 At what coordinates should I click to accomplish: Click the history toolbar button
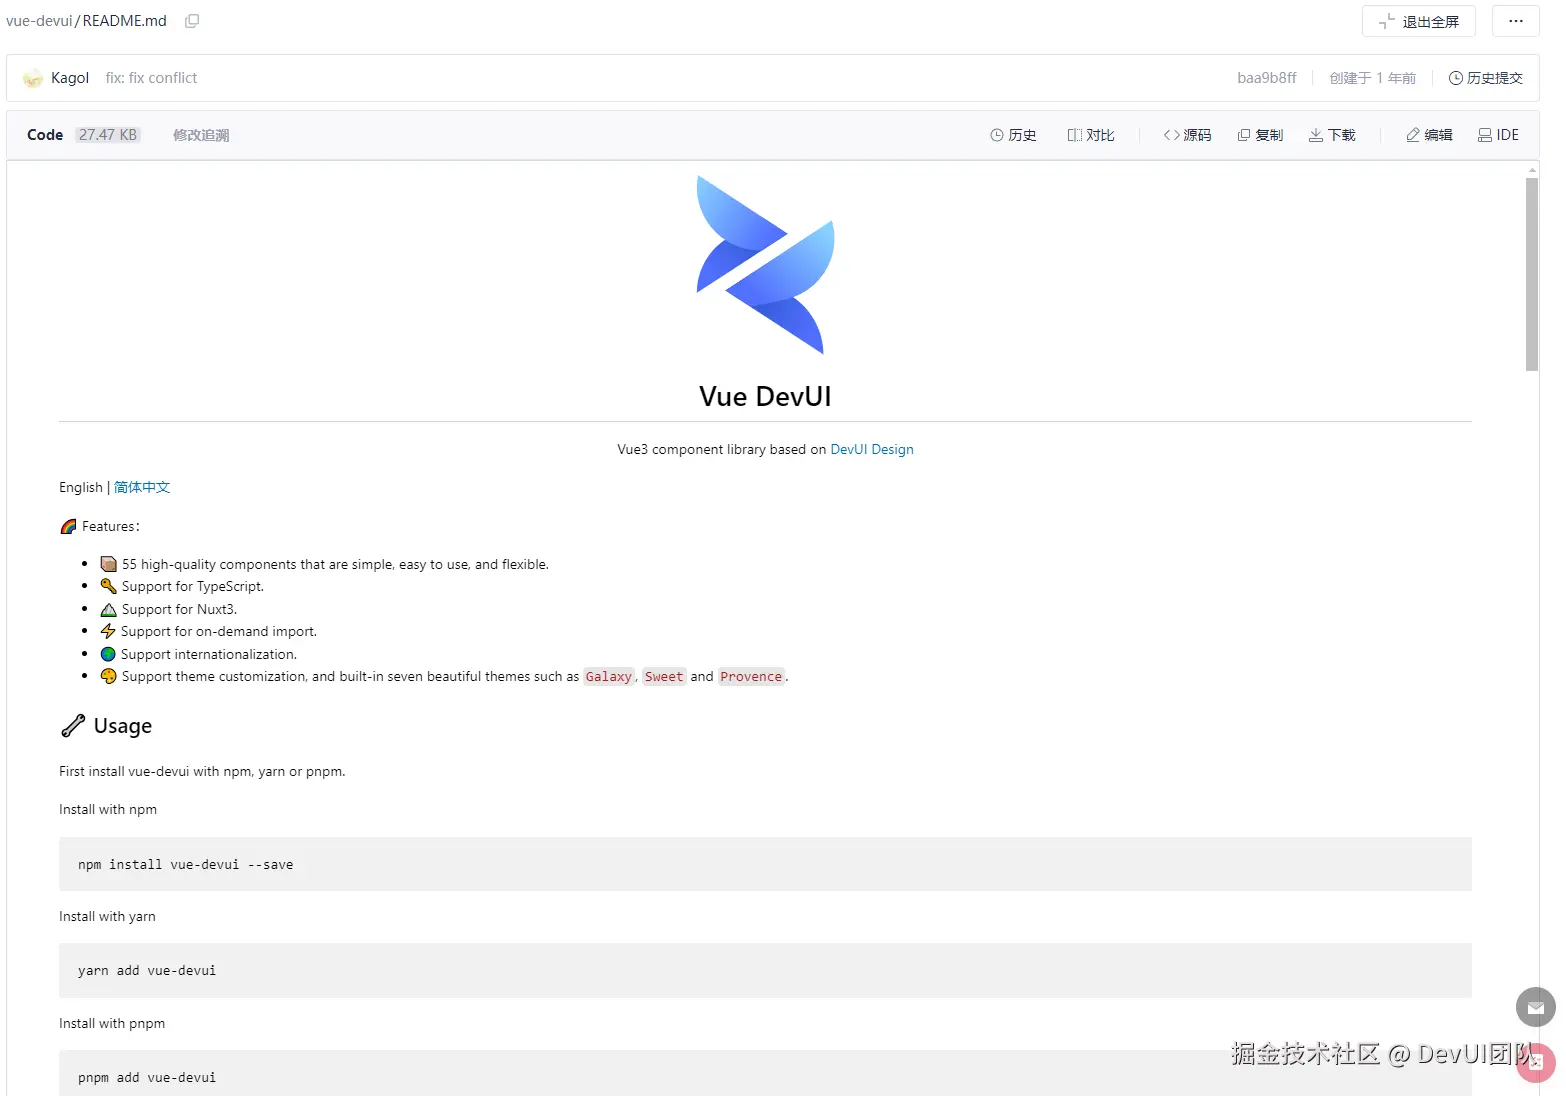click(x=1013, y=135)
